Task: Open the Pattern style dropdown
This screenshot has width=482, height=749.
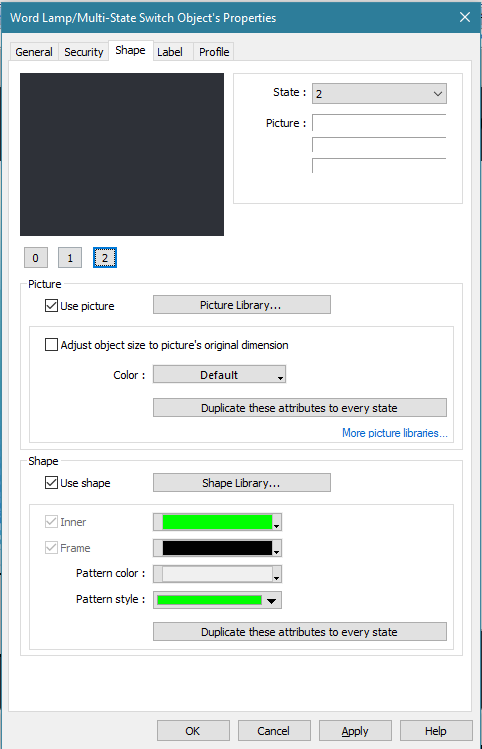Action: (x=217, y=600)
